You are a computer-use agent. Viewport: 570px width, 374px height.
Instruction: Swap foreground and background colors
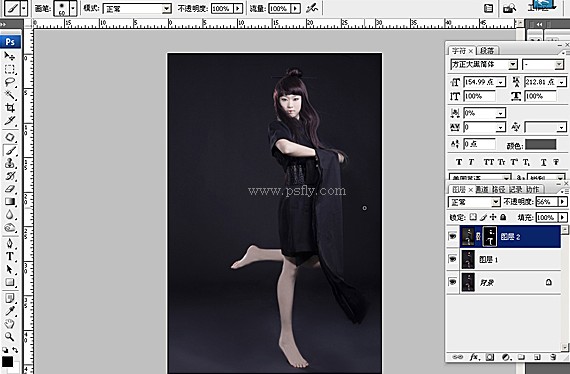coord(15,350)
